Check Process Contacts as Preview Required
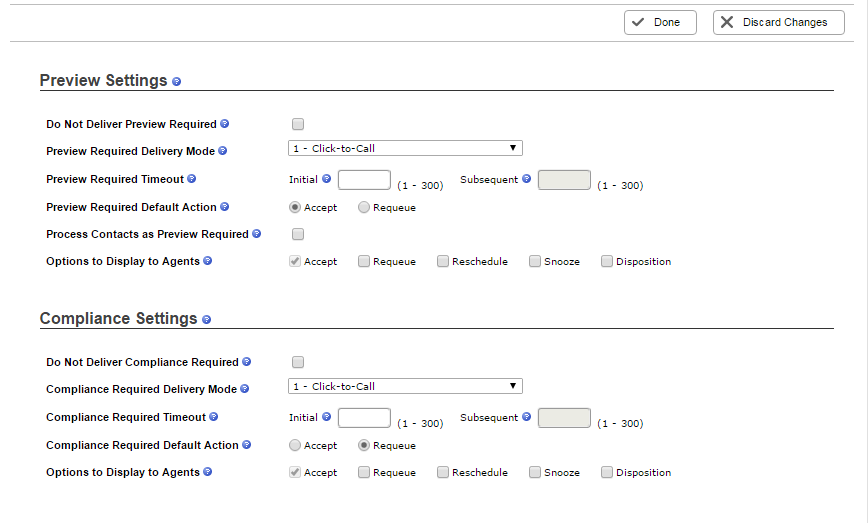Viewport: 868px width, 523px height. tap(298, 234)
